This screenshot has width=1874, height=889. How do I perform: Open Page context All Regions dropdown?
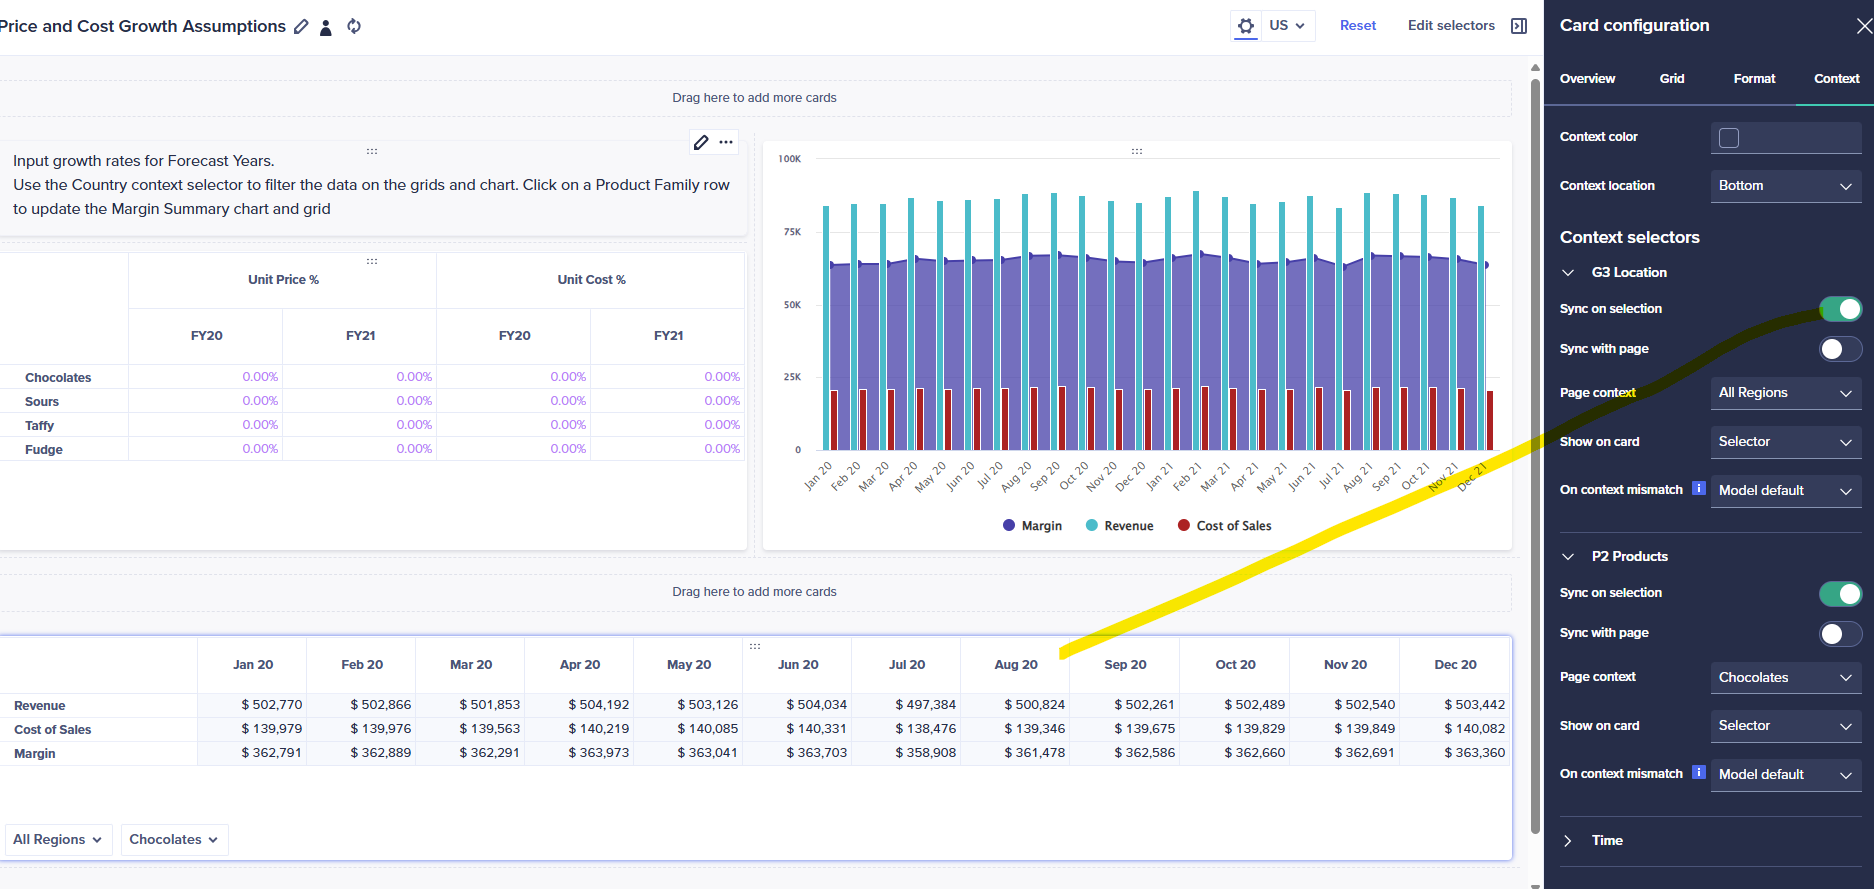[x=1785, y=393]
